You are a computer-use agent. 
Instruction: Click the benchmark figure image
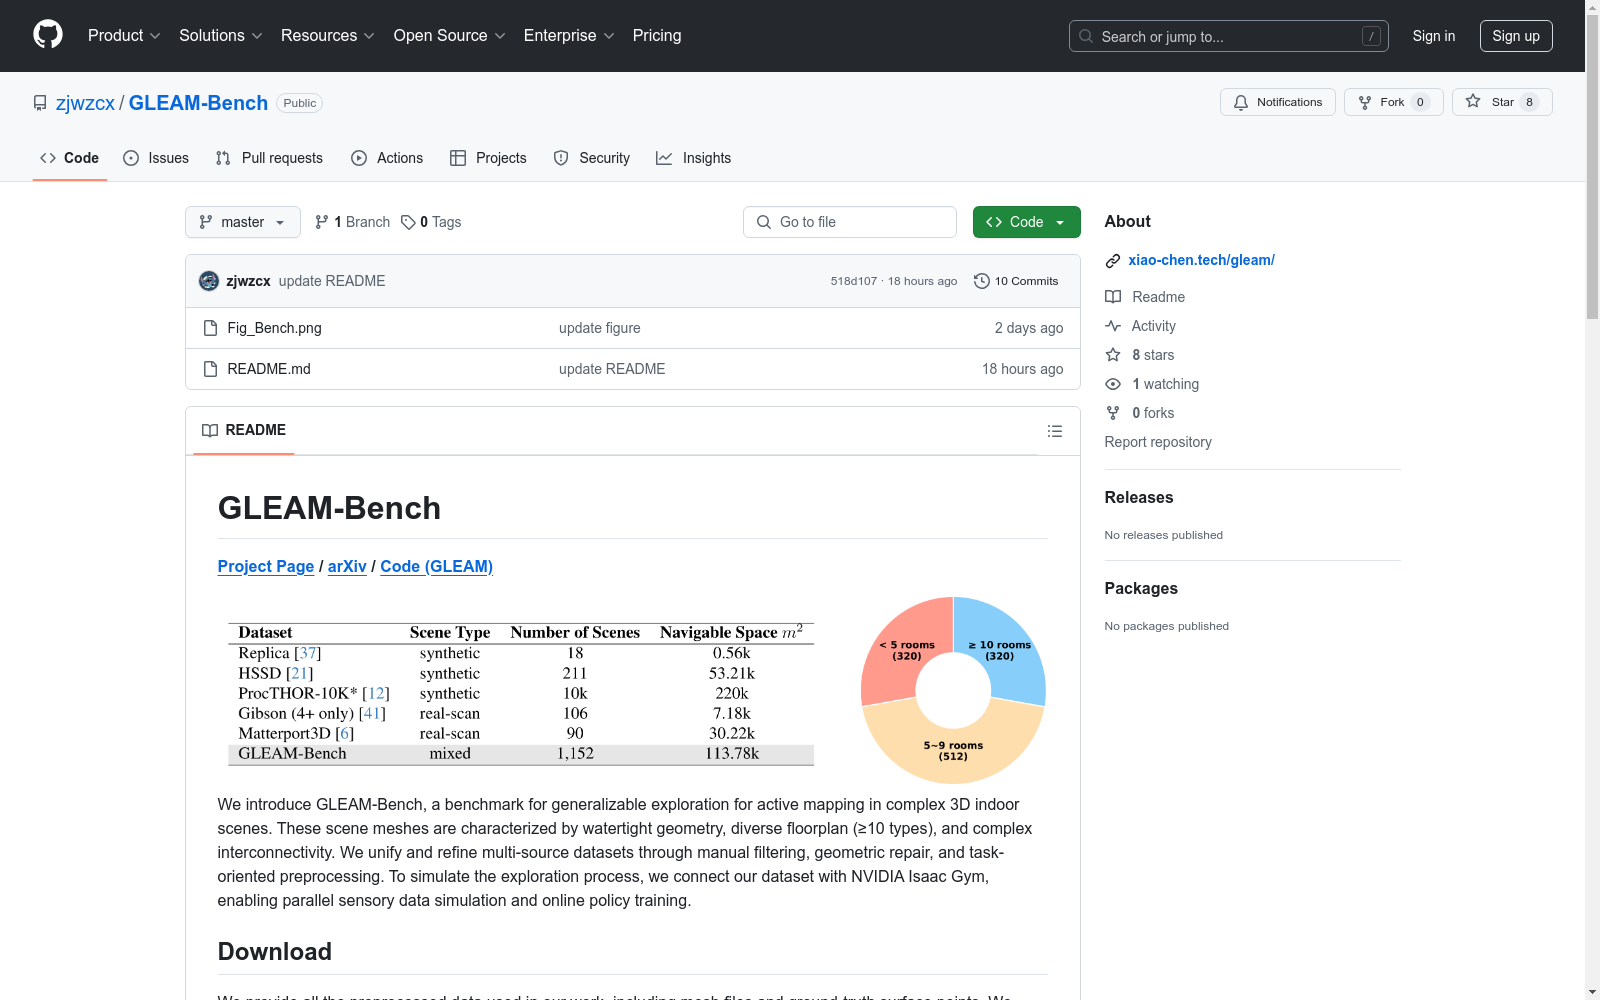pos(633,690)
